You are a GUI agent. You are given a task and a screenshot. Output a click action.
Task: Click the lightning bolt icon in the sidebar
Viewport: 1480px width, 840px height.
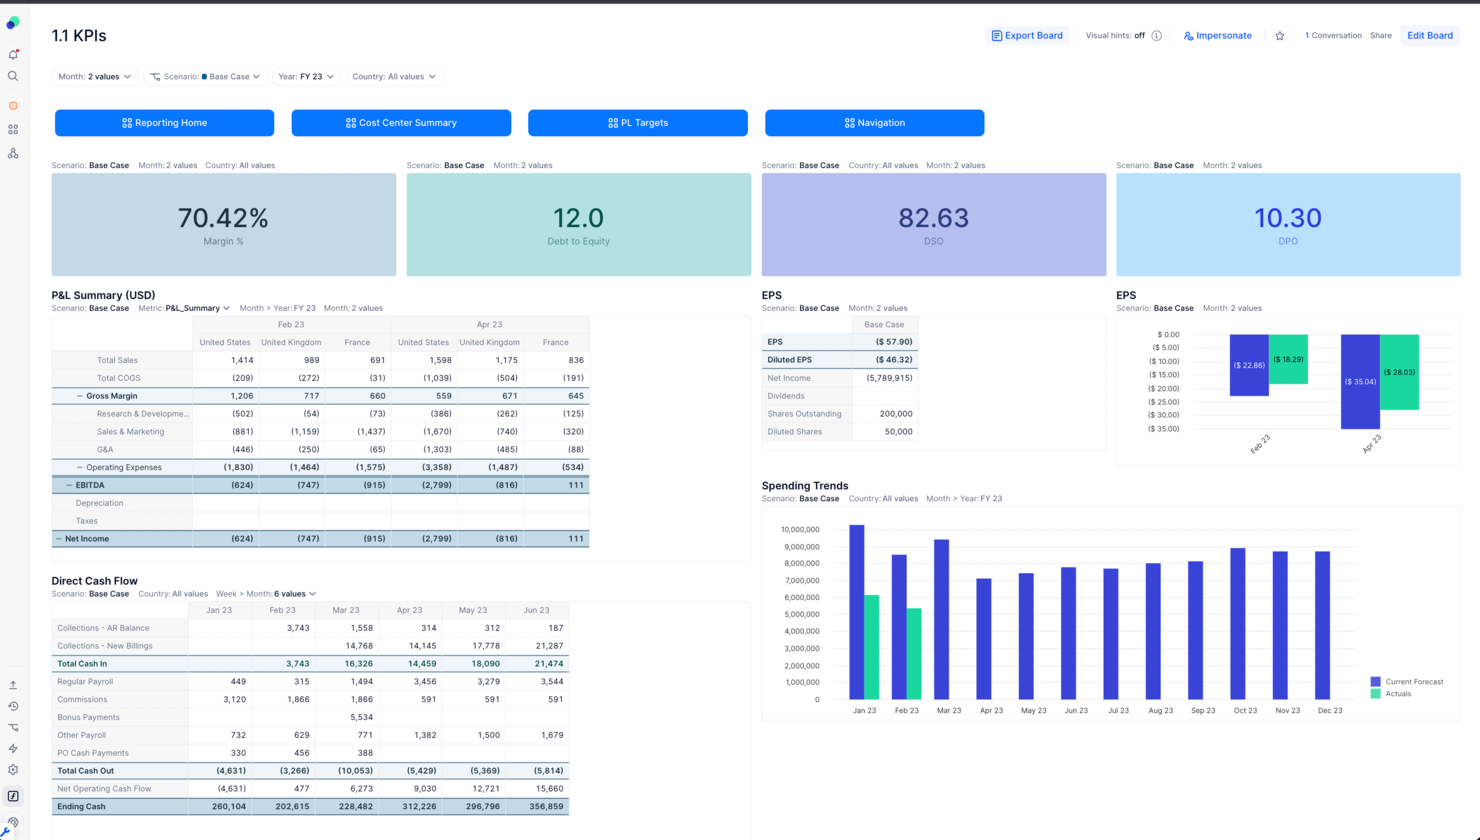[x=13, y=748]
